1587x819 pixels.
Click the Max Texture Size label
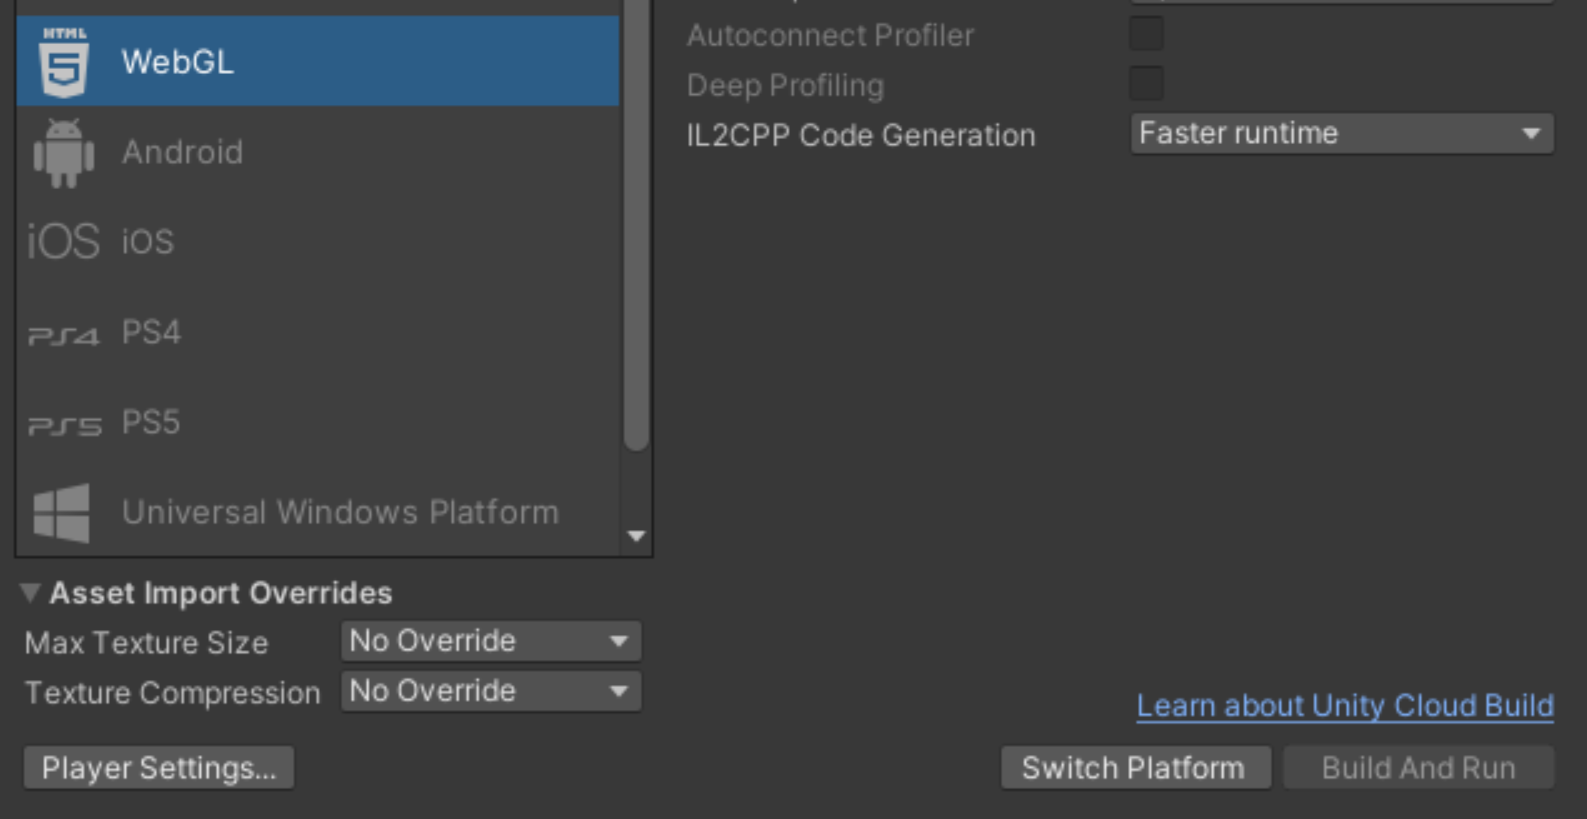coord(147,642)
